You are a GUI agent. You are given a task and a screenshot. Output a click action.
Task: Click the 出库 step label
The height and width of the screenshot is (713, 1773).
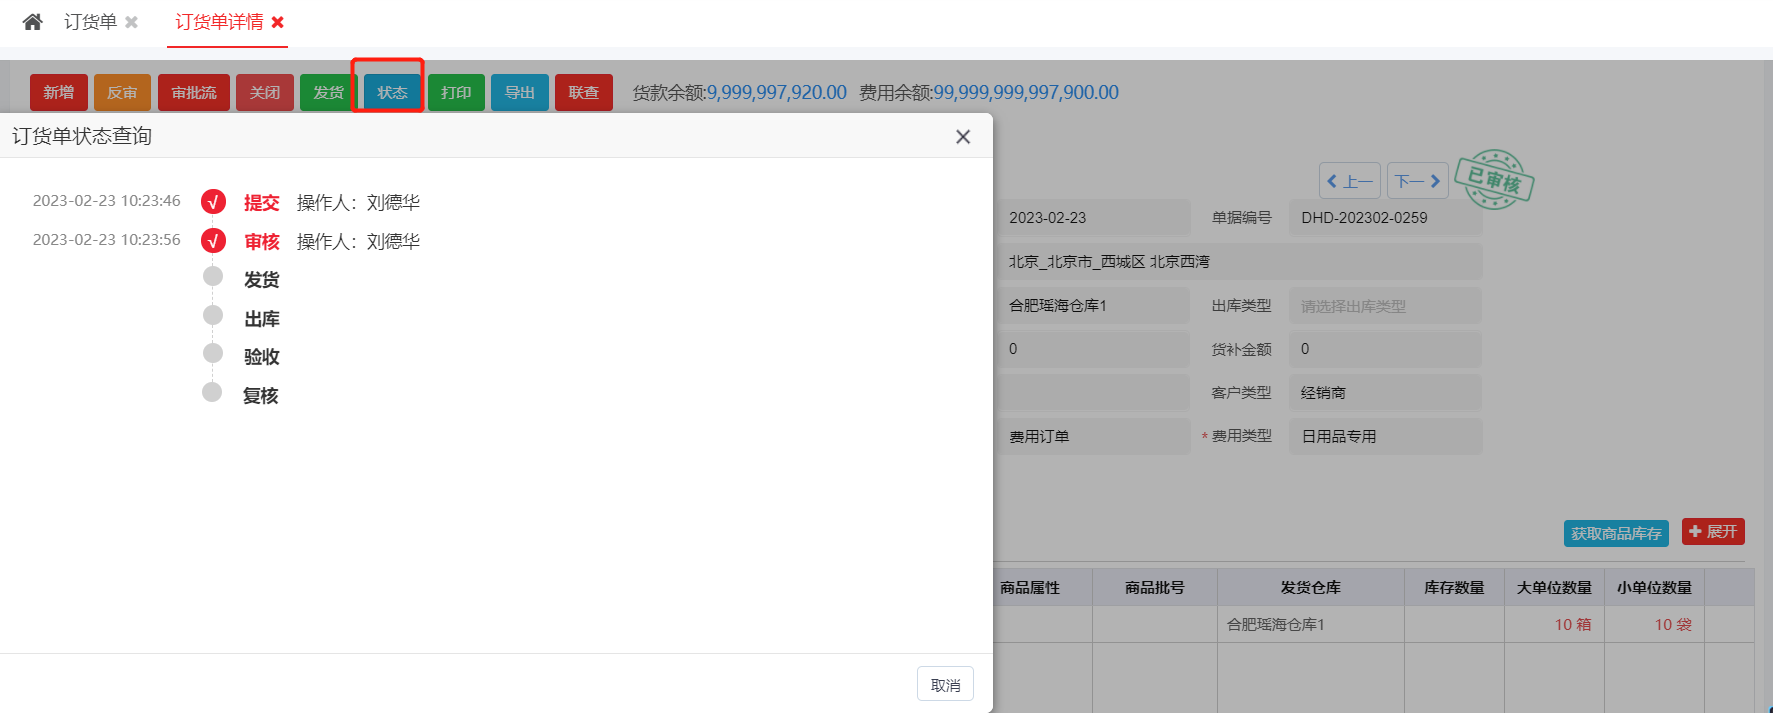(x=262, y=319)
